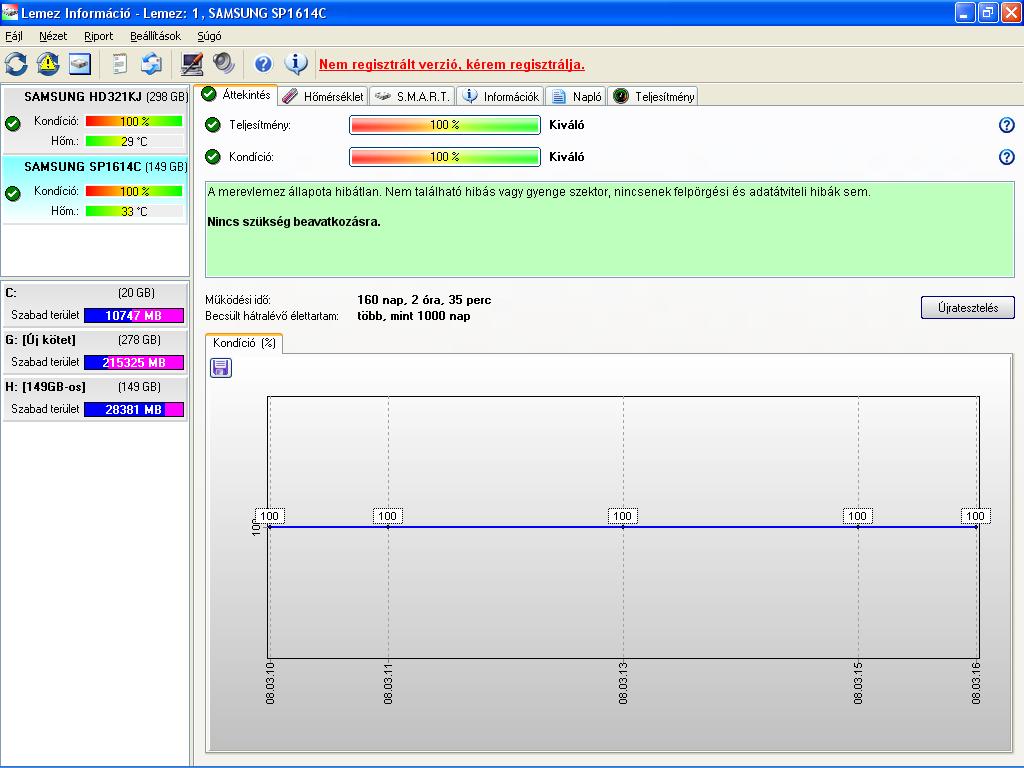
Task: Click the monitor settings toolbar icon
Action: 191,63
